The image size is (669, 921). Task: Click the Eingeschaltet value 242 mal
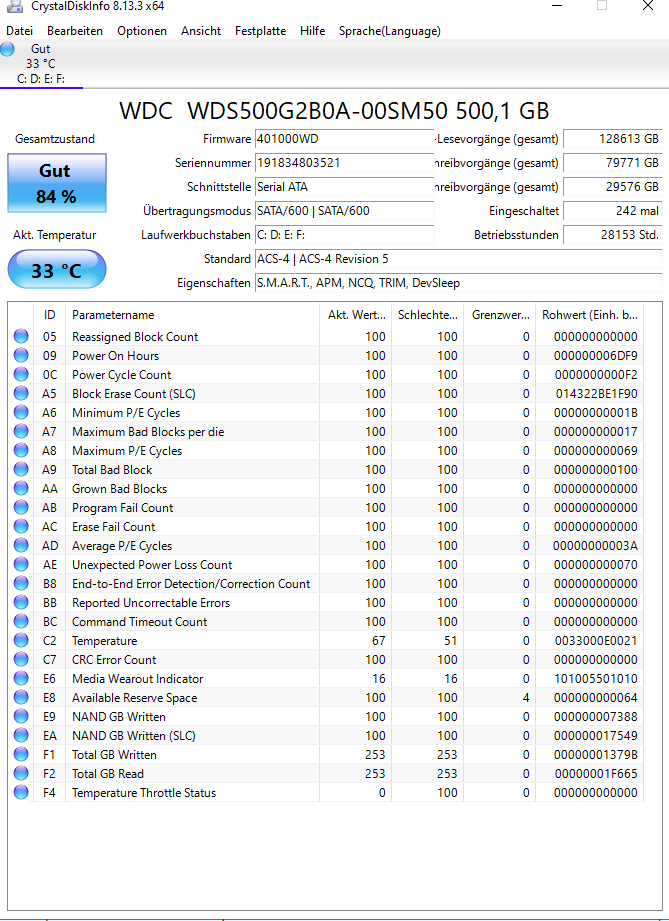click(x=613, y=211)
